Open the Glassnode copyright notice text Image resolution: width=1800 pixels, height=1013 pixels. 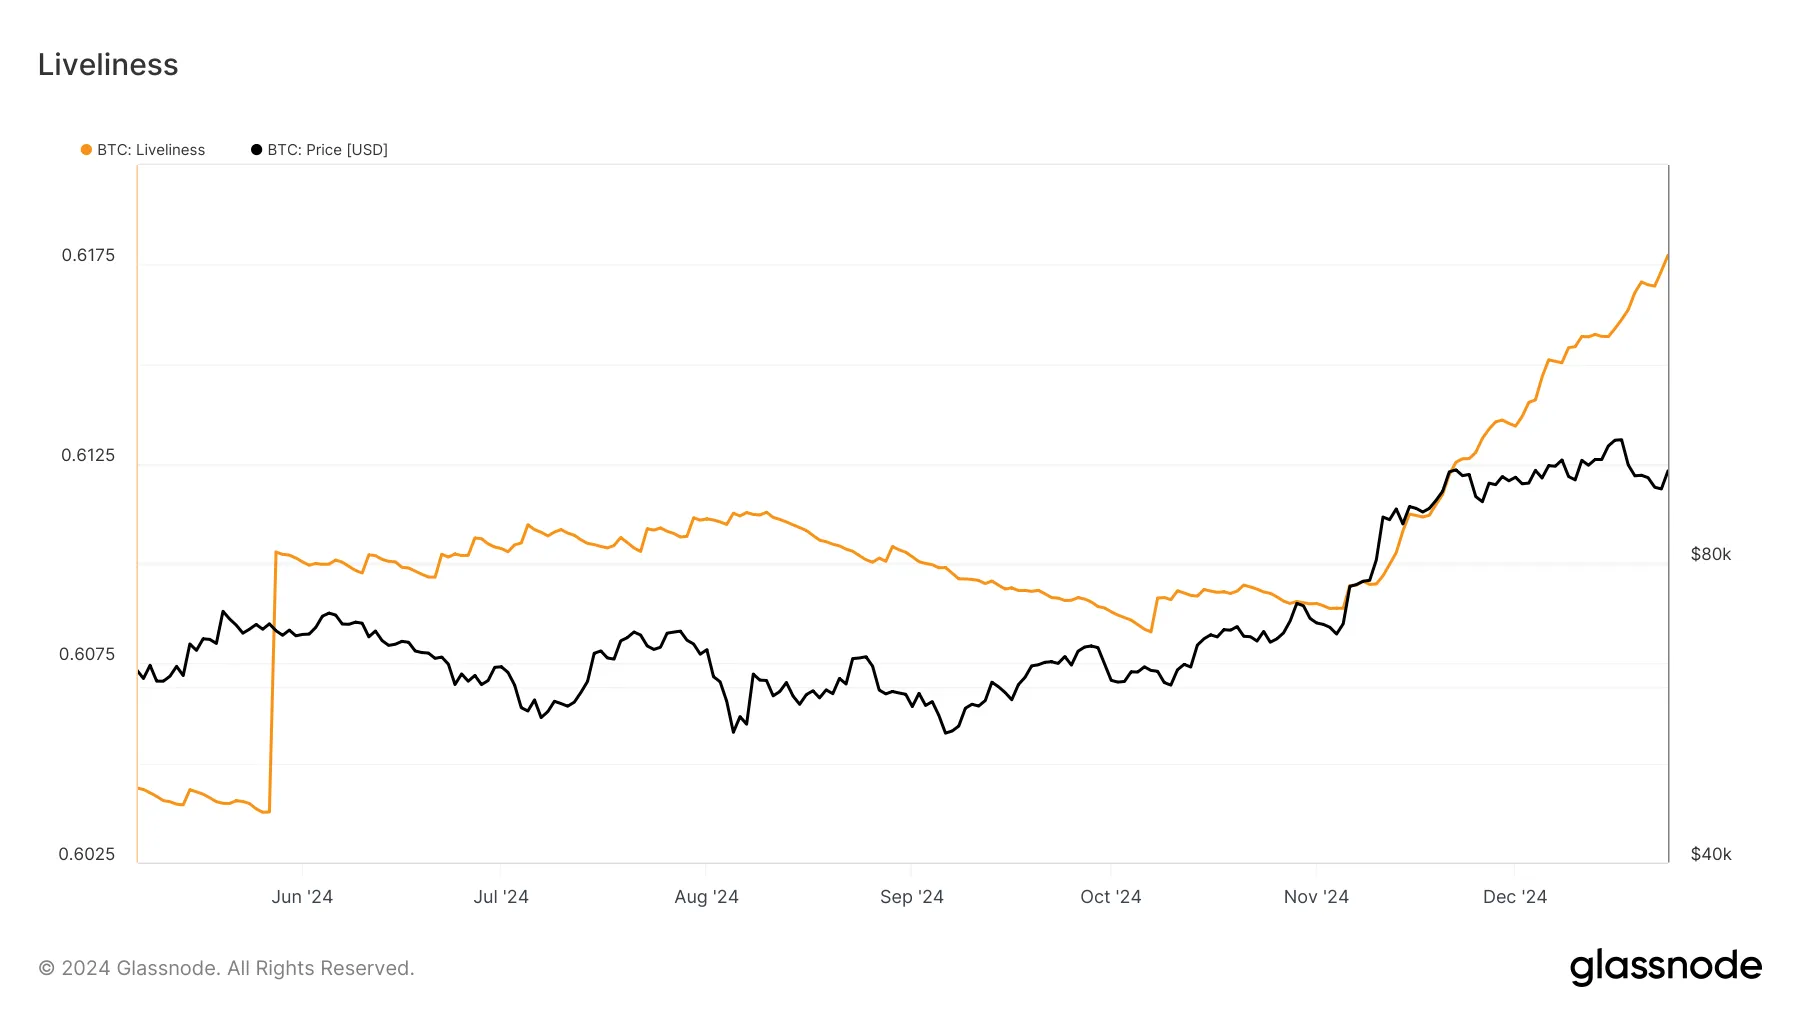[x=226, y=968]
